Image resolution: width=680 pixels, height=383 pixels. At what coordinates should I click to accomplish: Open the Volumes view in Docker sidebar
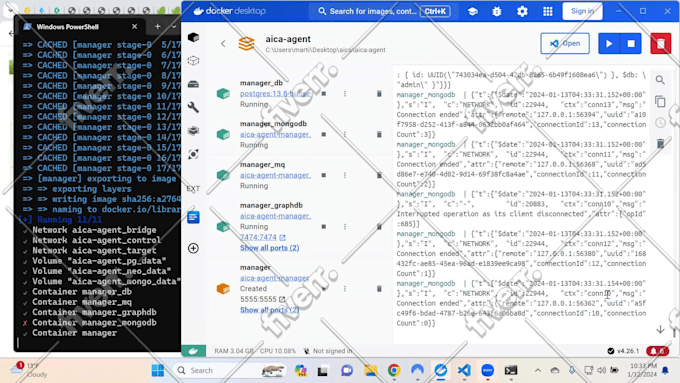193,84
